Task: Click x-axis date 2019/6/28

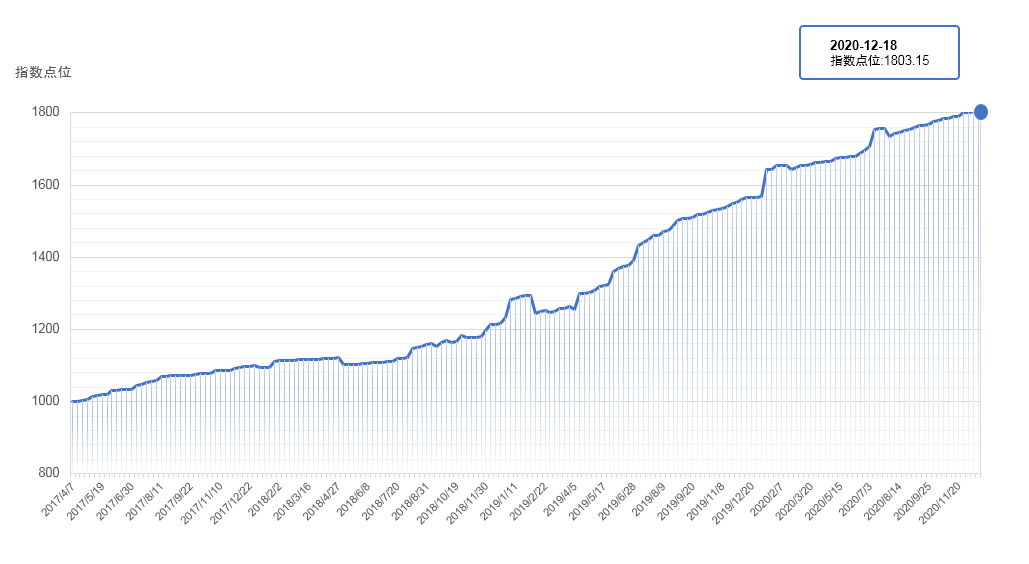Action: point(617,502)
